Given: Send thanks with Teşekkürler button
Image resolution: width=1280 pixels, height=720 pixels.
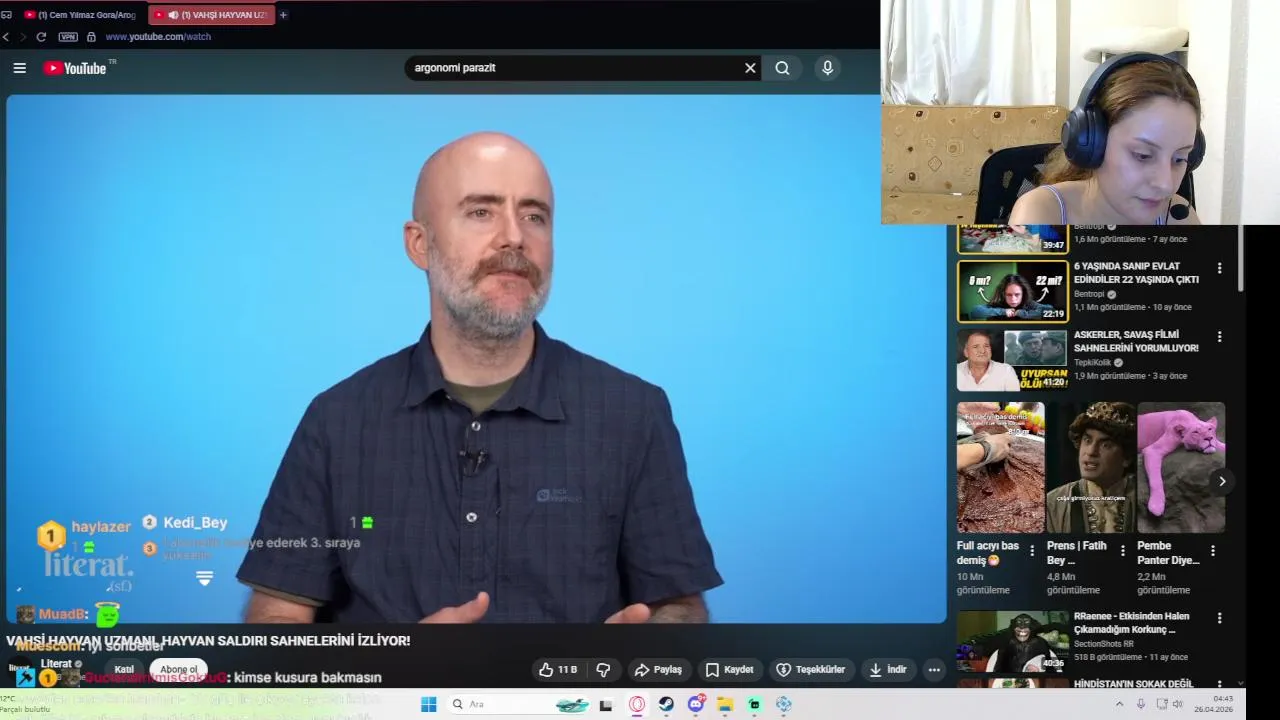Looking at the screenshot, I should 811,670.
